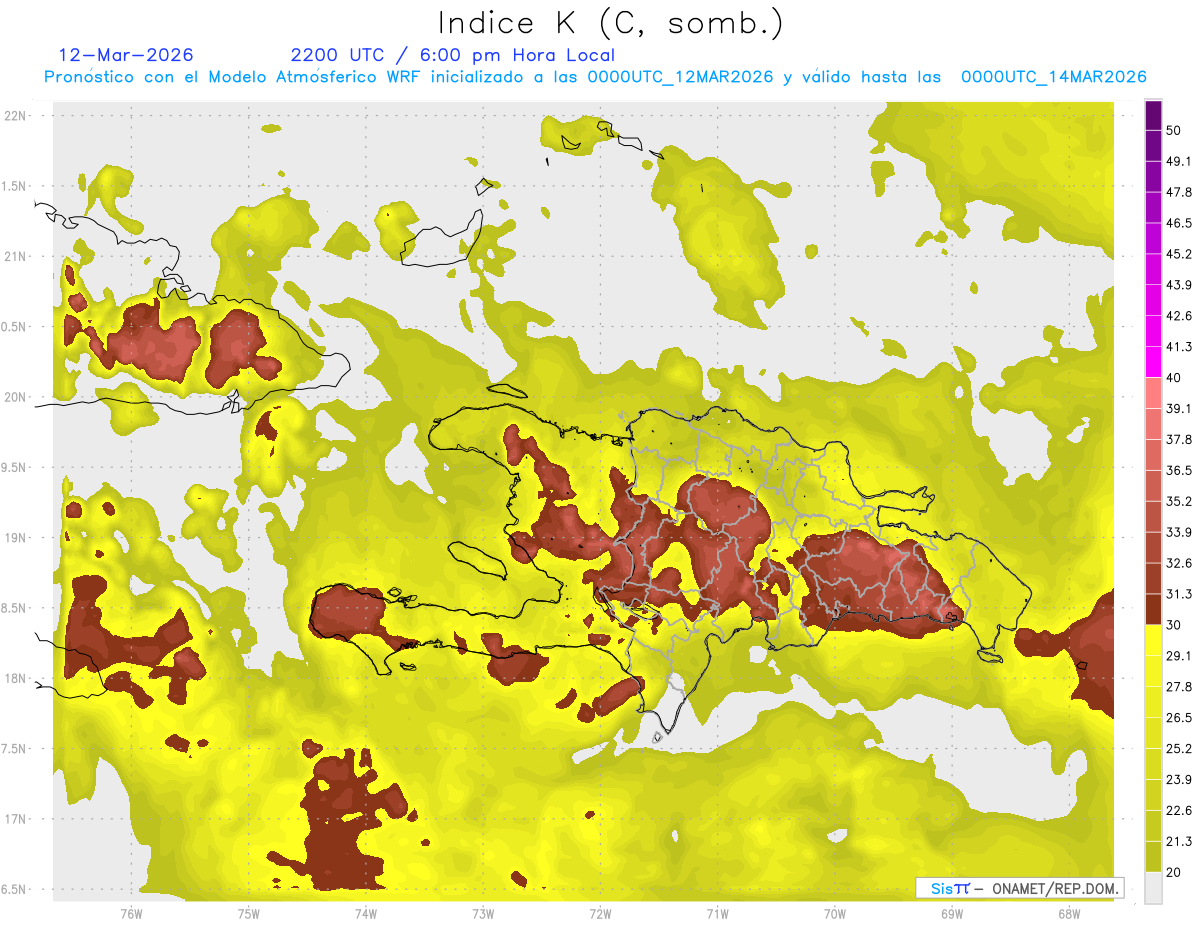Viewport: 1200px width, 927px height.
Task: Click the '46.5' colorbar label
Action: (x=1179, y=224)
